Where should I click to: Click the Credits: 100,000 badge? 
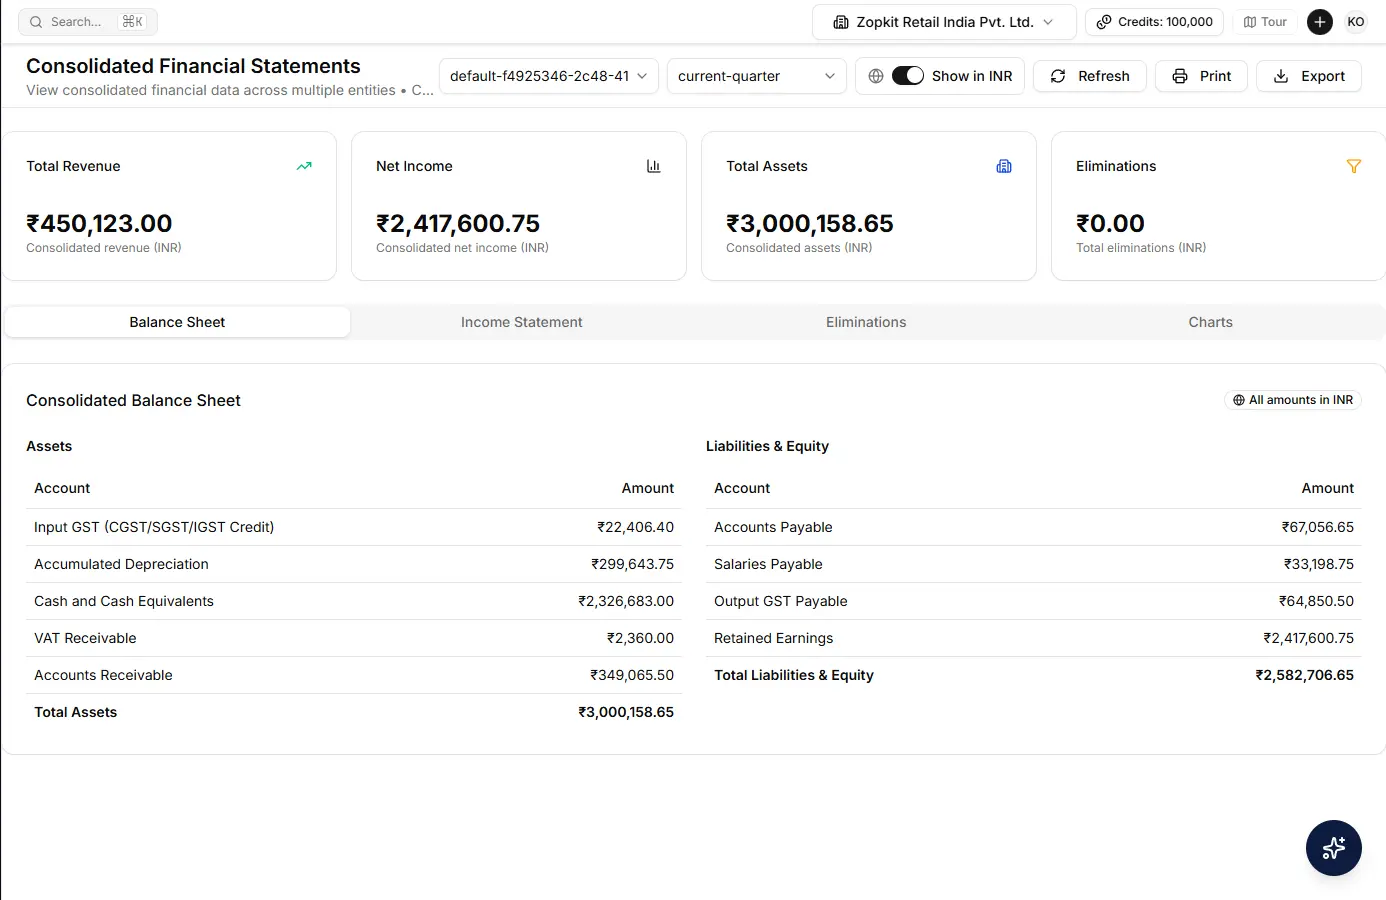[1154, 22]
